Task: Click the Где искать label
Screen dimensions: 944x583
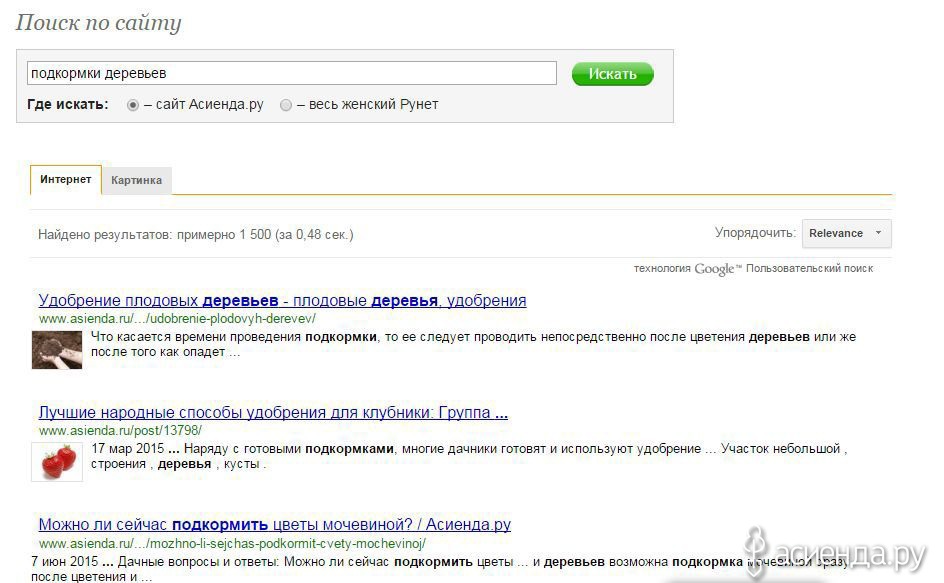Action: coord(67,104)
